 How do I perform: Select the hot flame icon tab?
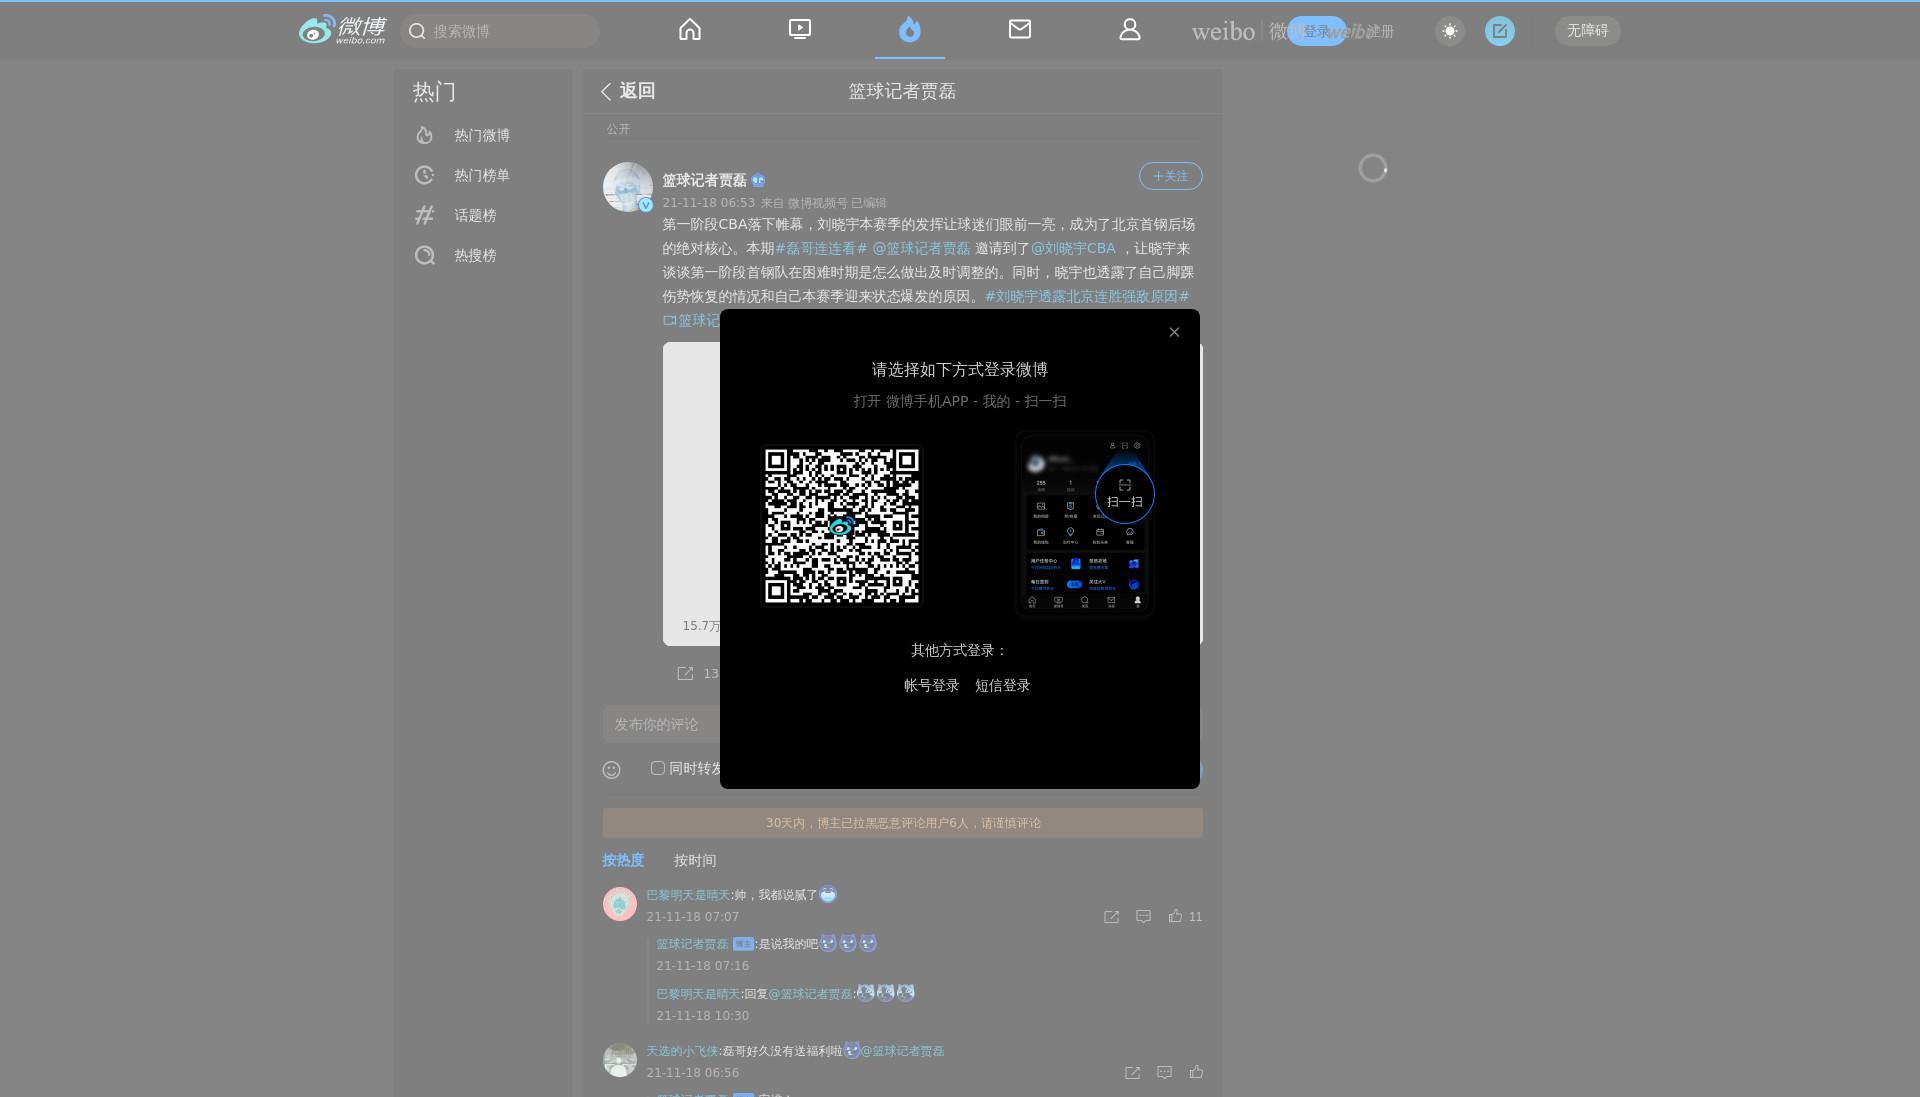tap(910, 30)
